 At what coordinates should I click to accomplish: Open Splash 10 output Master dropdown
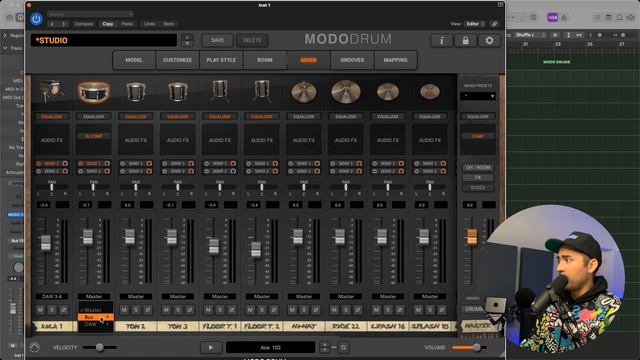(430, 296)
